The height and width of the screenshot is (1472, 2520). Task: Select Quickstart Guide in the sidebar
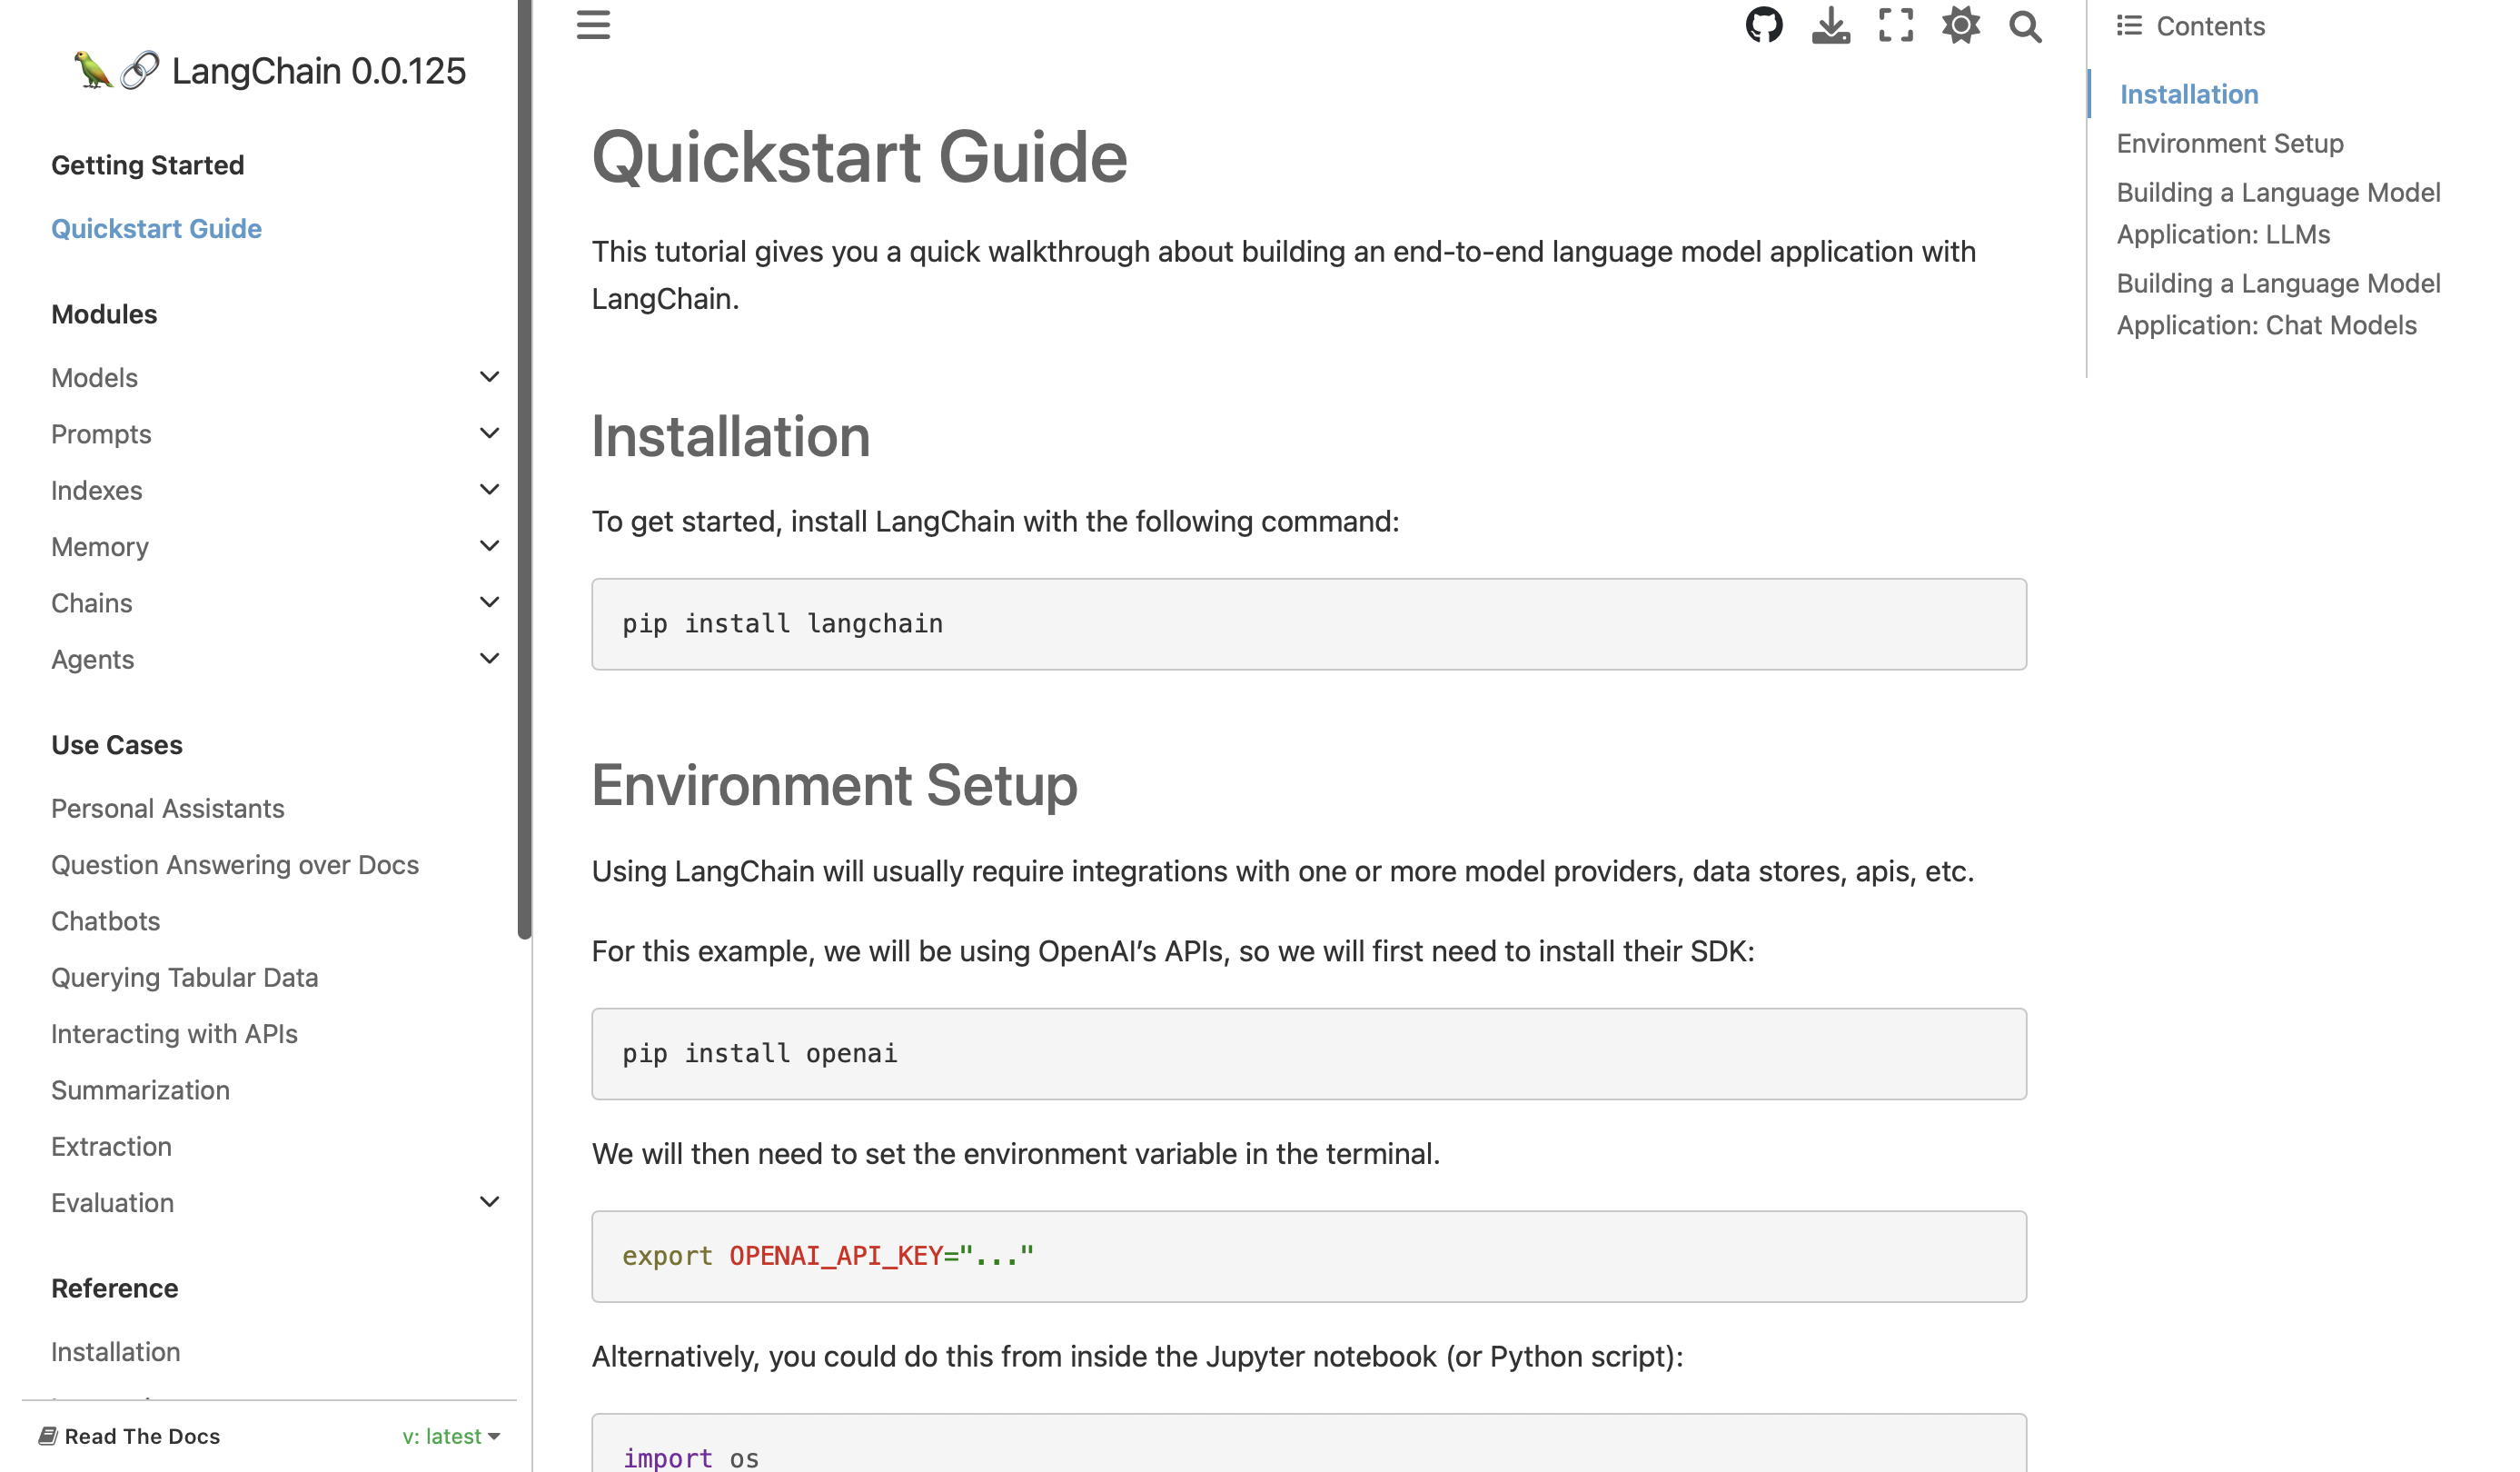tap(156, 228)
